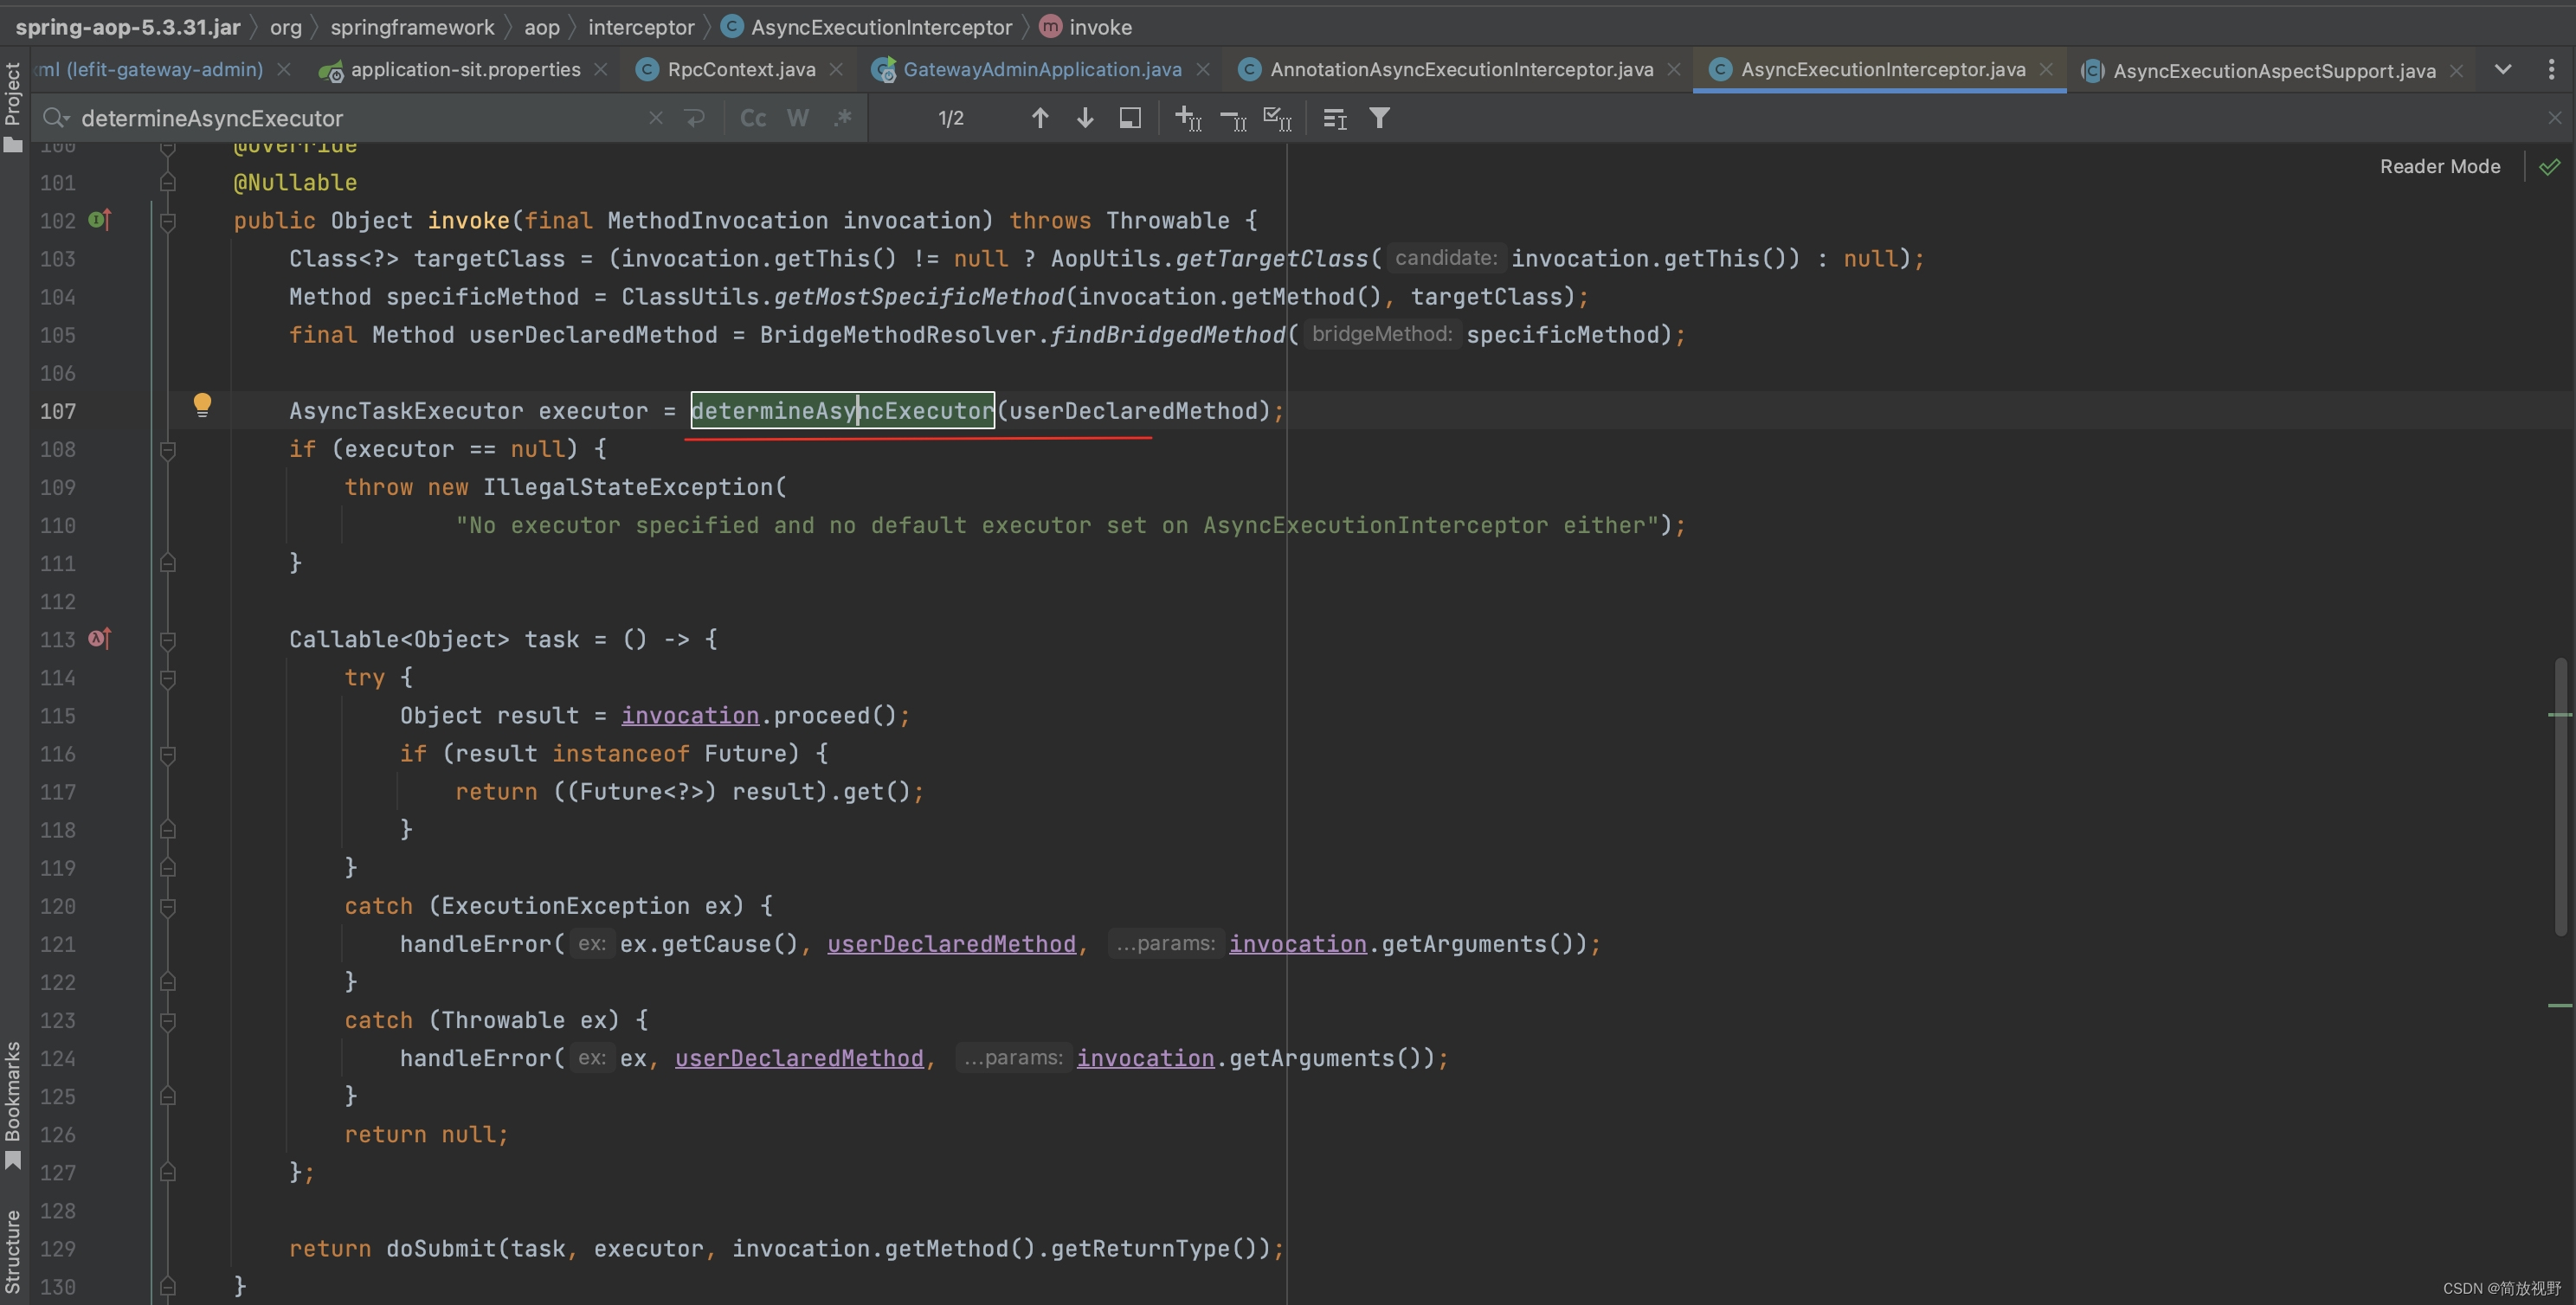The height and width of the screenshot is (1305, 2576).
Task: Select the AsyncExecutionInterceptor.java tab
Action: point(1882,72)
